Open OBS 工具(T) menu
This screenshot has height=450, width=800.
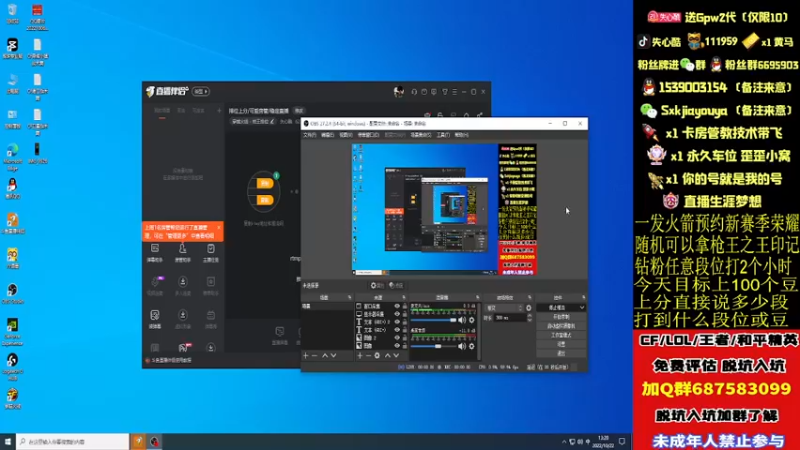pos(443,135)
